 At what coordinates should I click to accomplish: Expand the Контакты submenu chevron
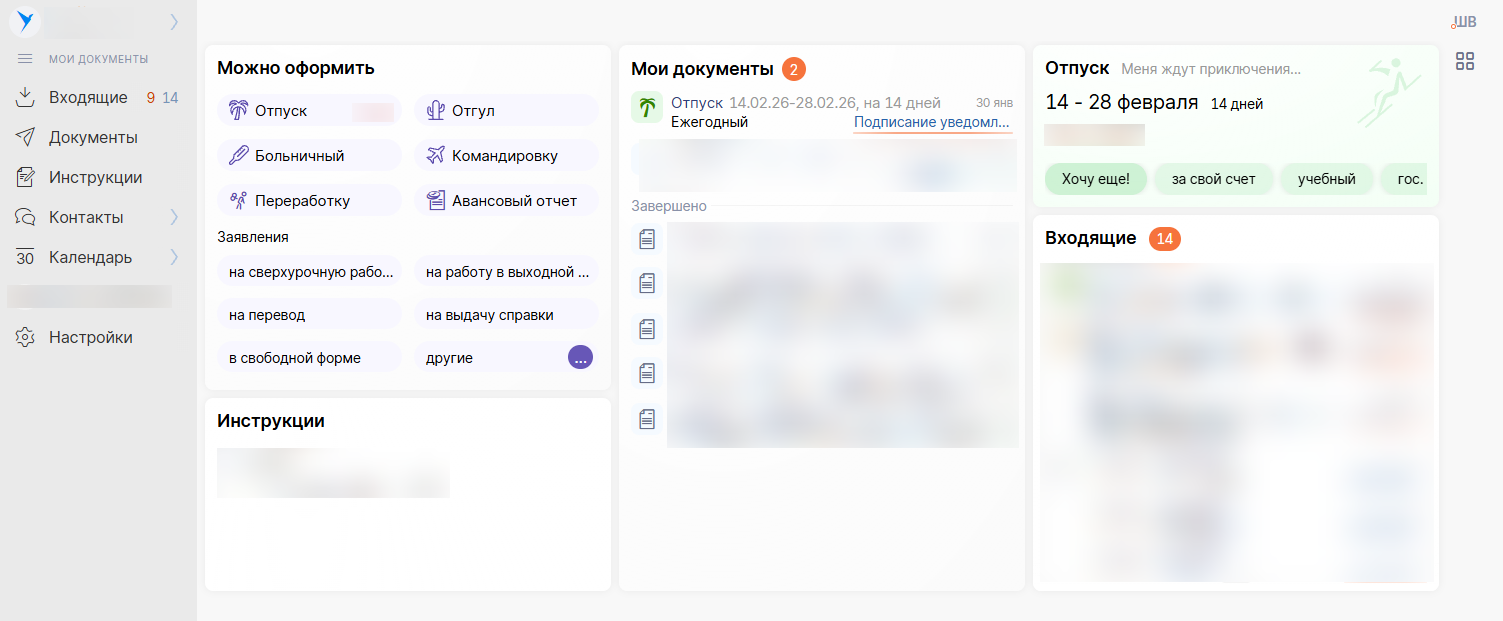click(x=174, y=217)
